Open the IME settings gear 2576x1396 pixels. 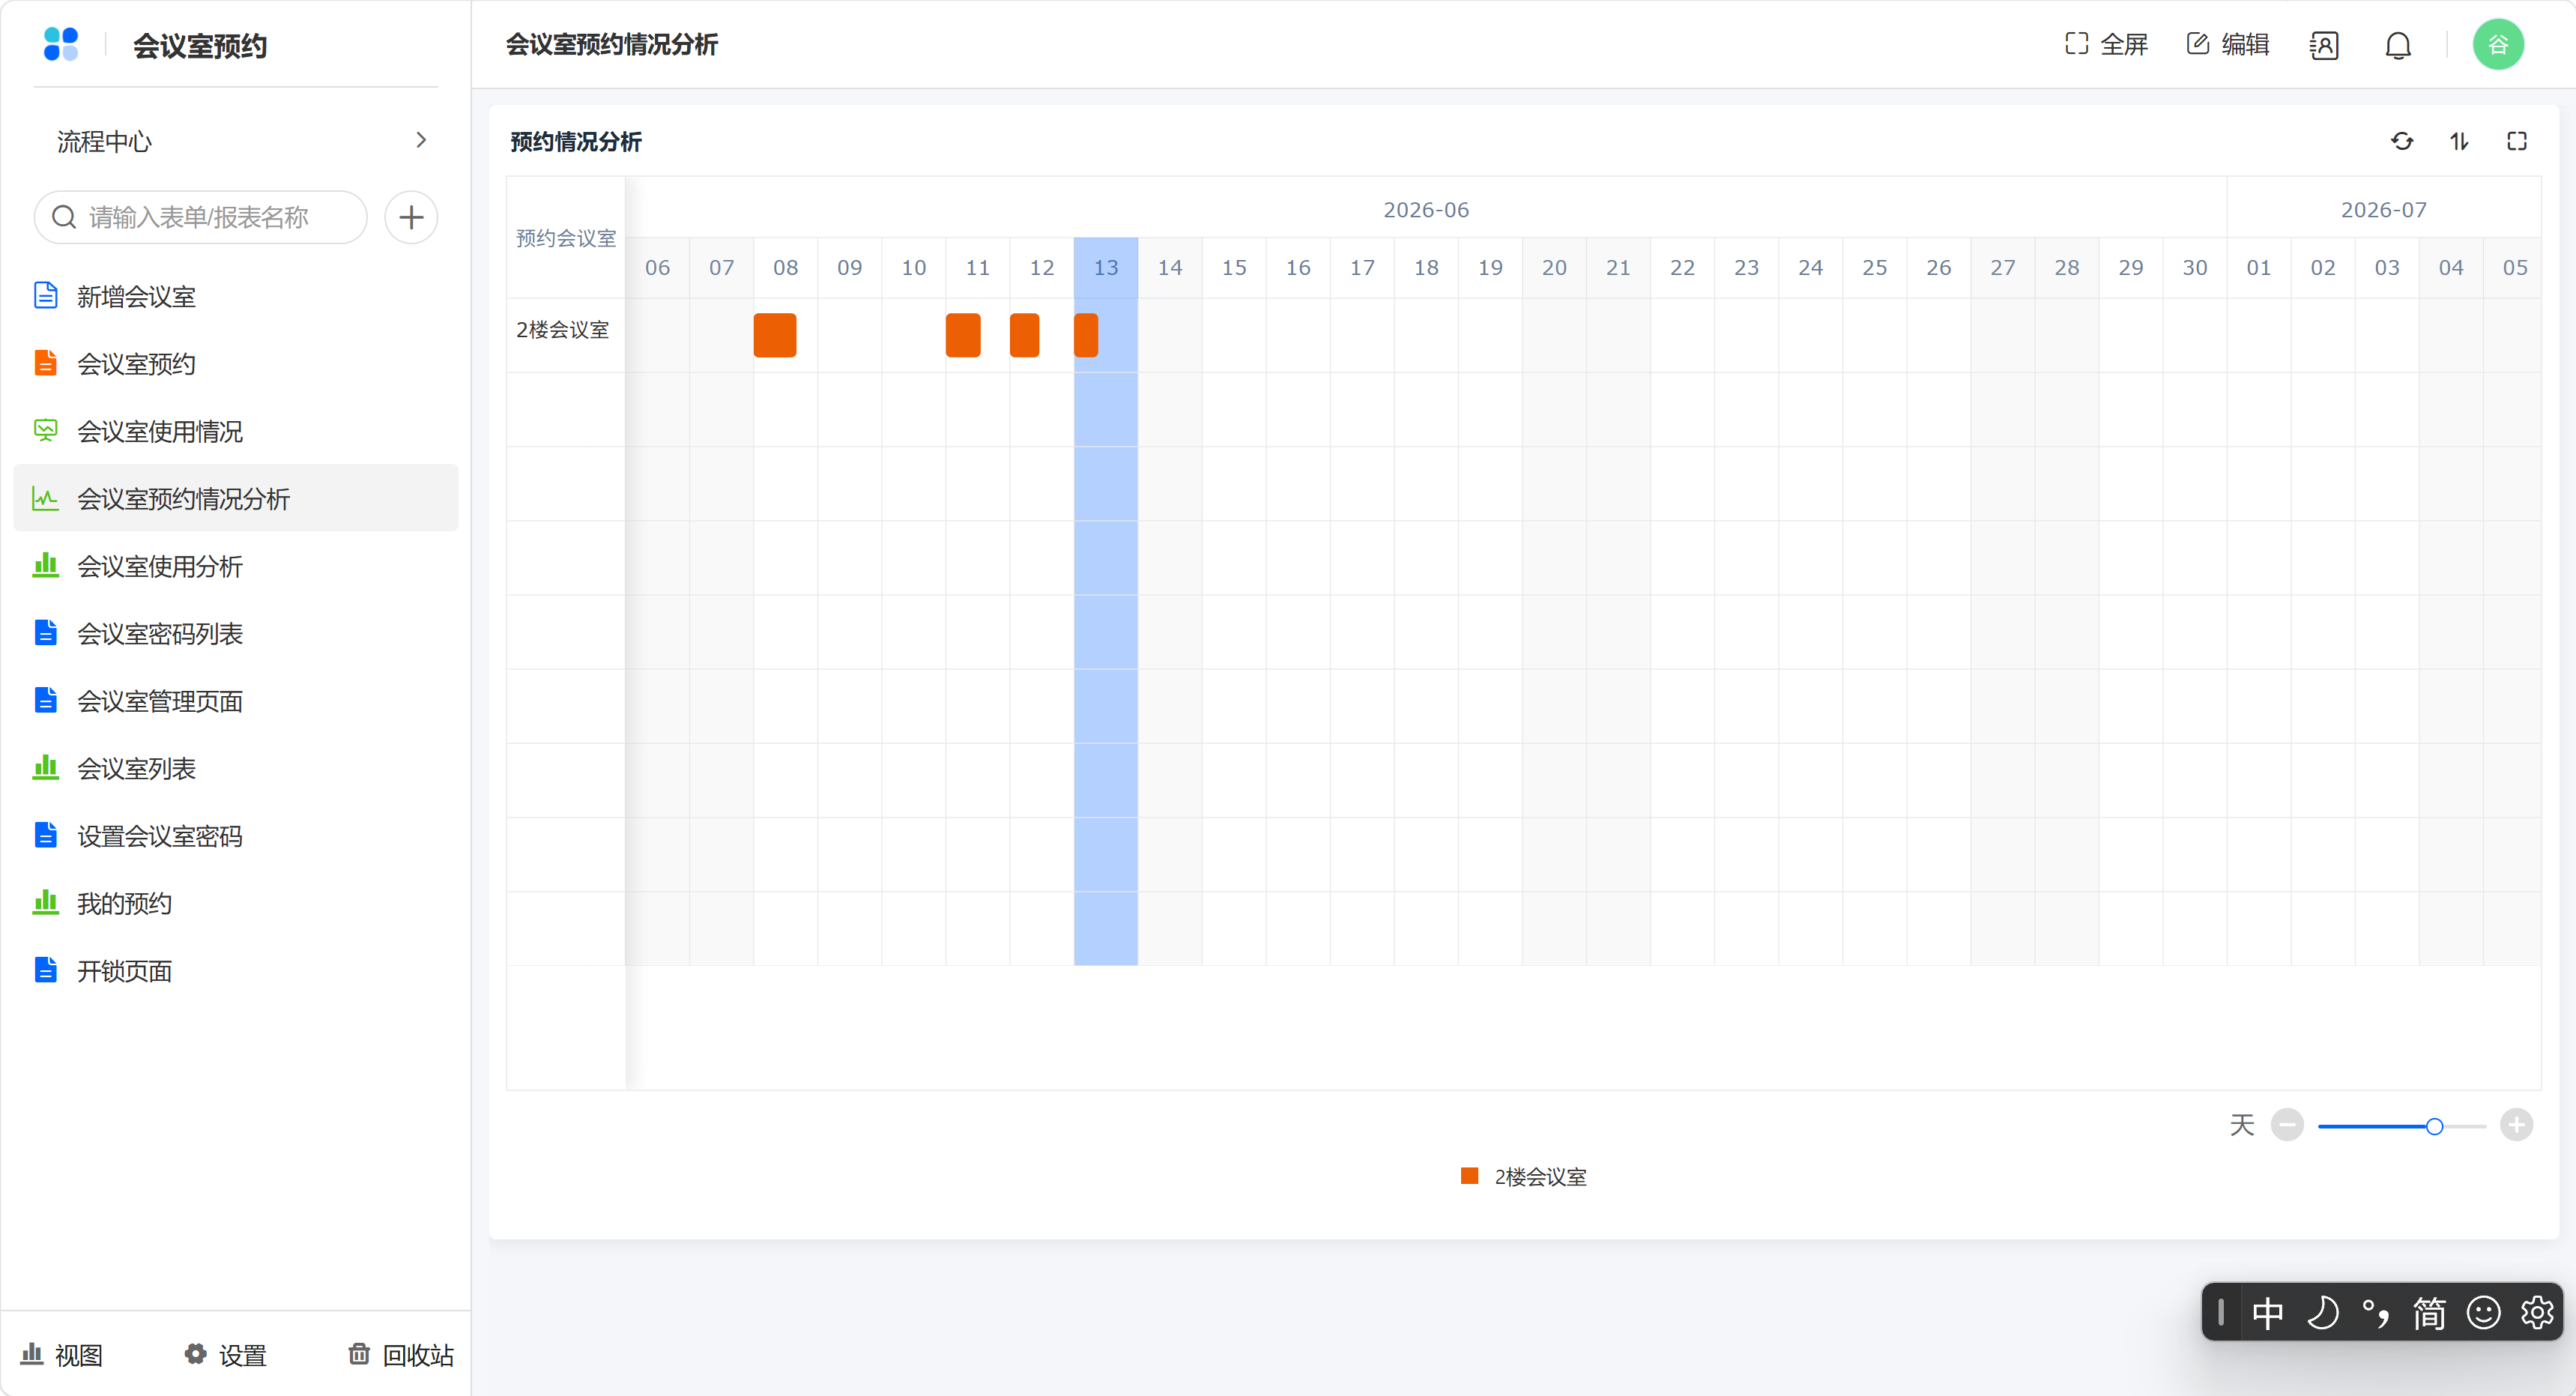click(x=2537, y=1312)
